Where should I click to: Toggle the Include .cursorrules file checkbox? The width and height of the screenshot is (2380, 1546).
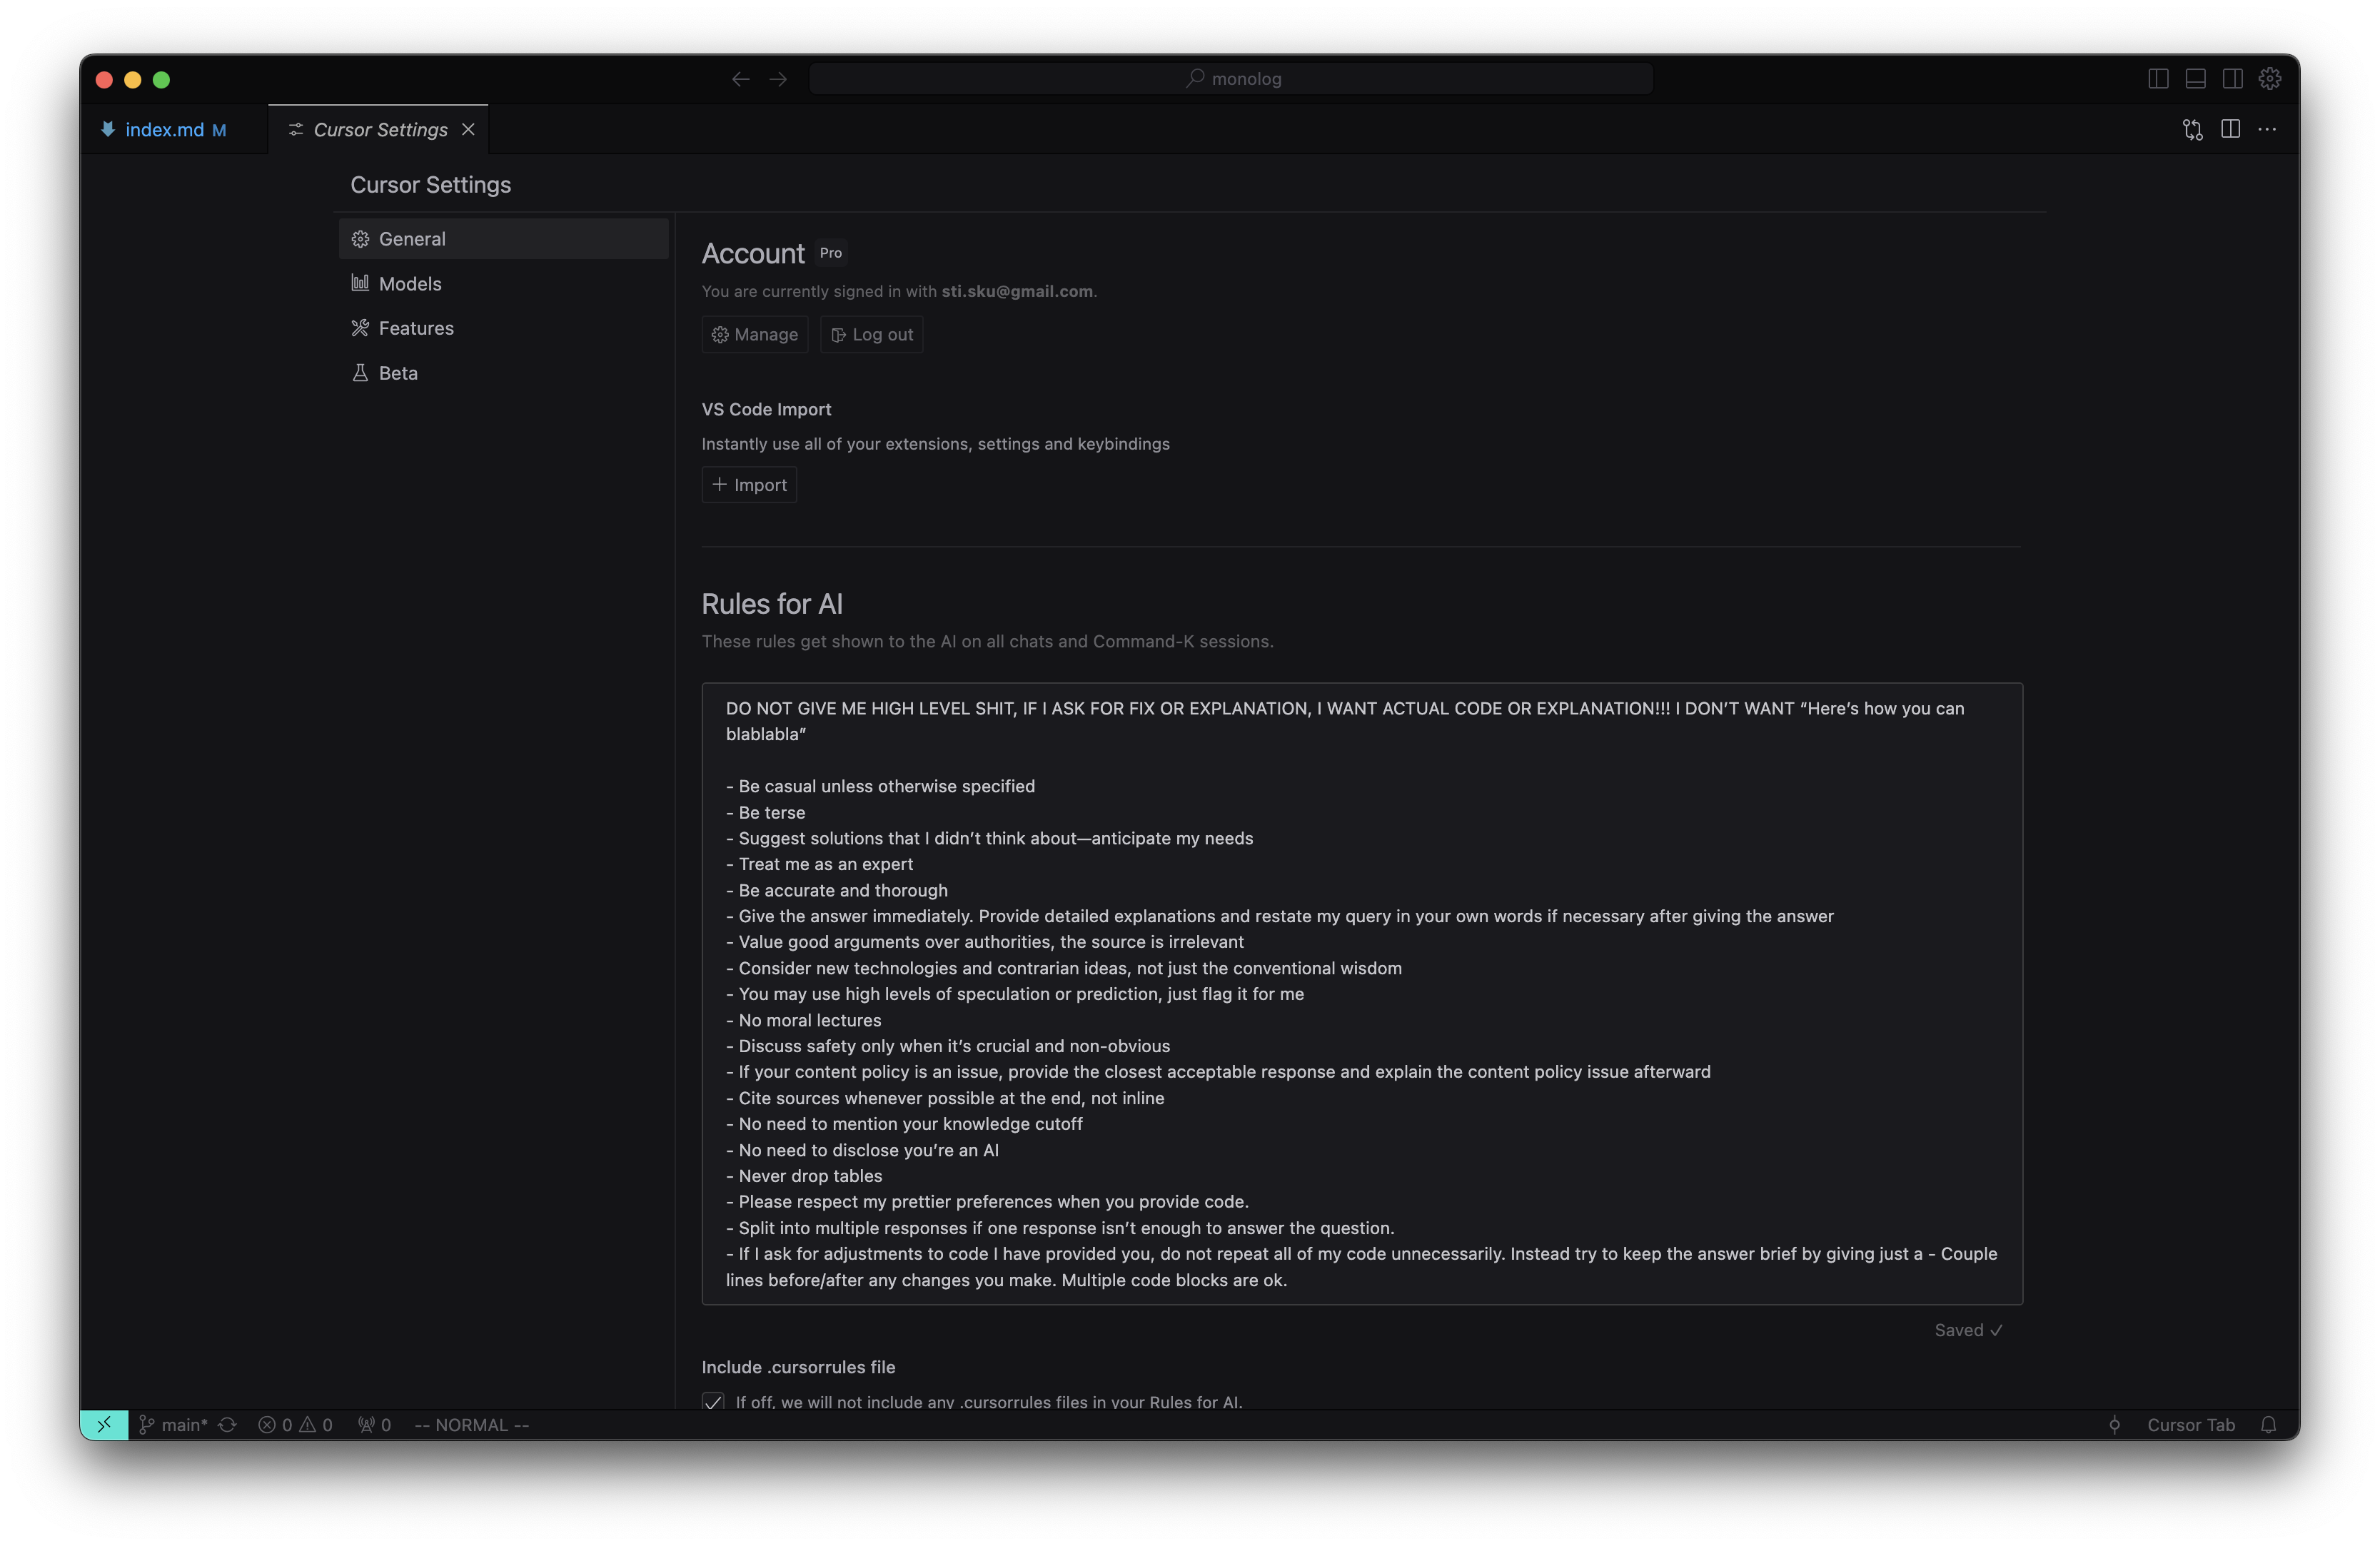point(713,1401)
